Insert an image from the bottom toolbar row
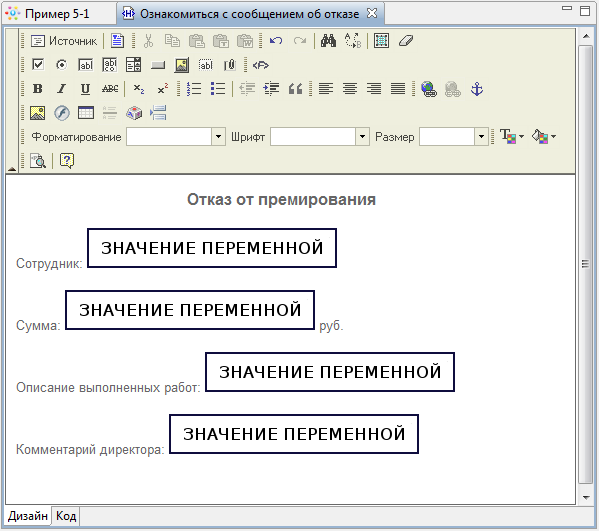The image size is (599, 531). point(37,113)
